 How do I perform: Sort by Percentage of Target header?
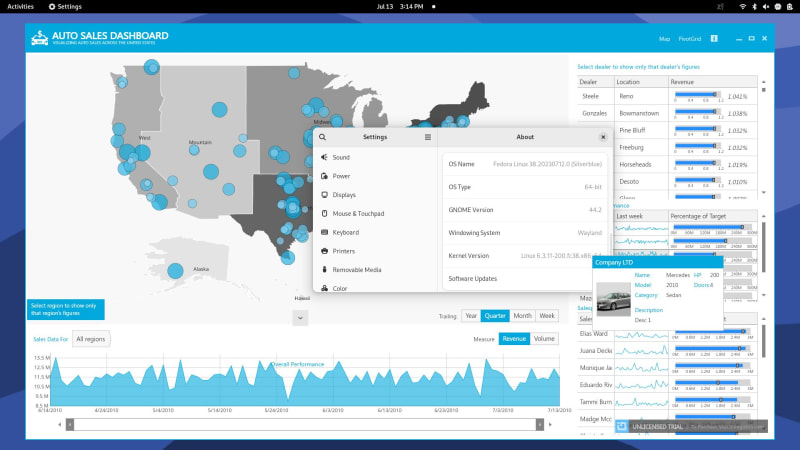tap(713, 216)
